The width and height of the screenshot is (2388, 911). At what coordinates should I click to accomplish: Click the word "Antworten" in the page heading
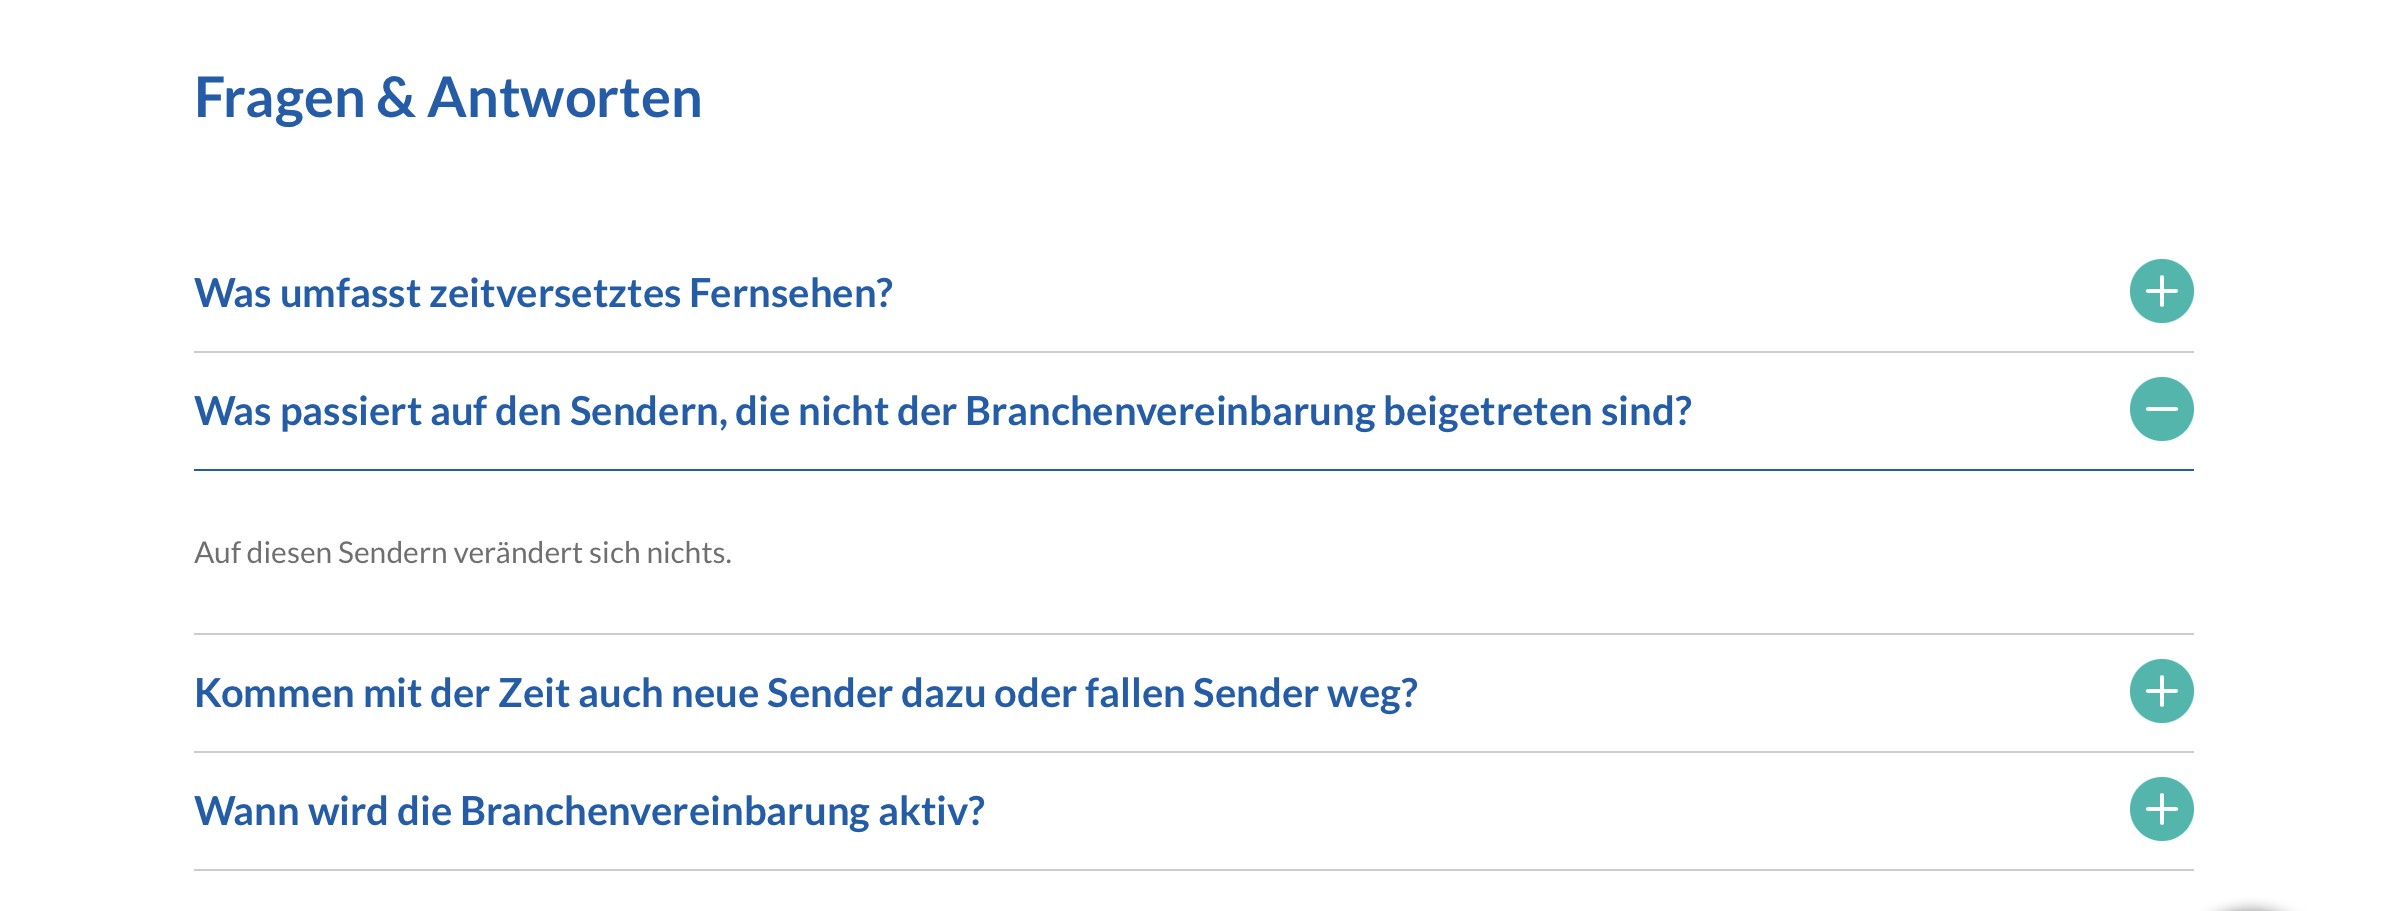pyautogui.click(x=564, y=98)
